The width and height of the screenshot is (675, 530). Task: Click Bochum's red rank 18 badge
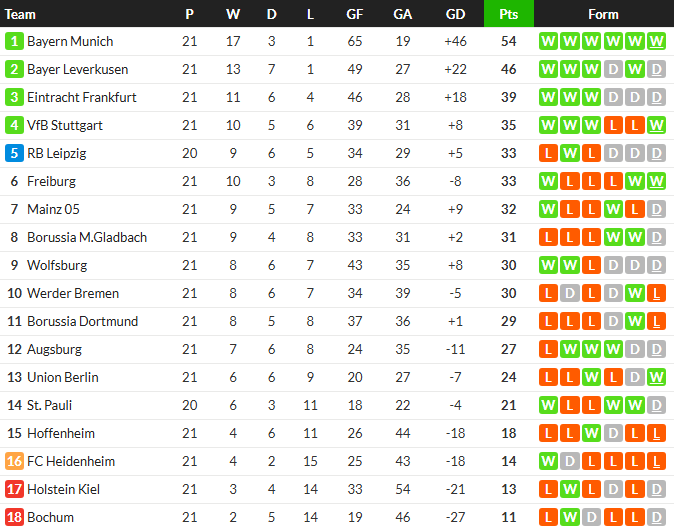coord(14,518)
